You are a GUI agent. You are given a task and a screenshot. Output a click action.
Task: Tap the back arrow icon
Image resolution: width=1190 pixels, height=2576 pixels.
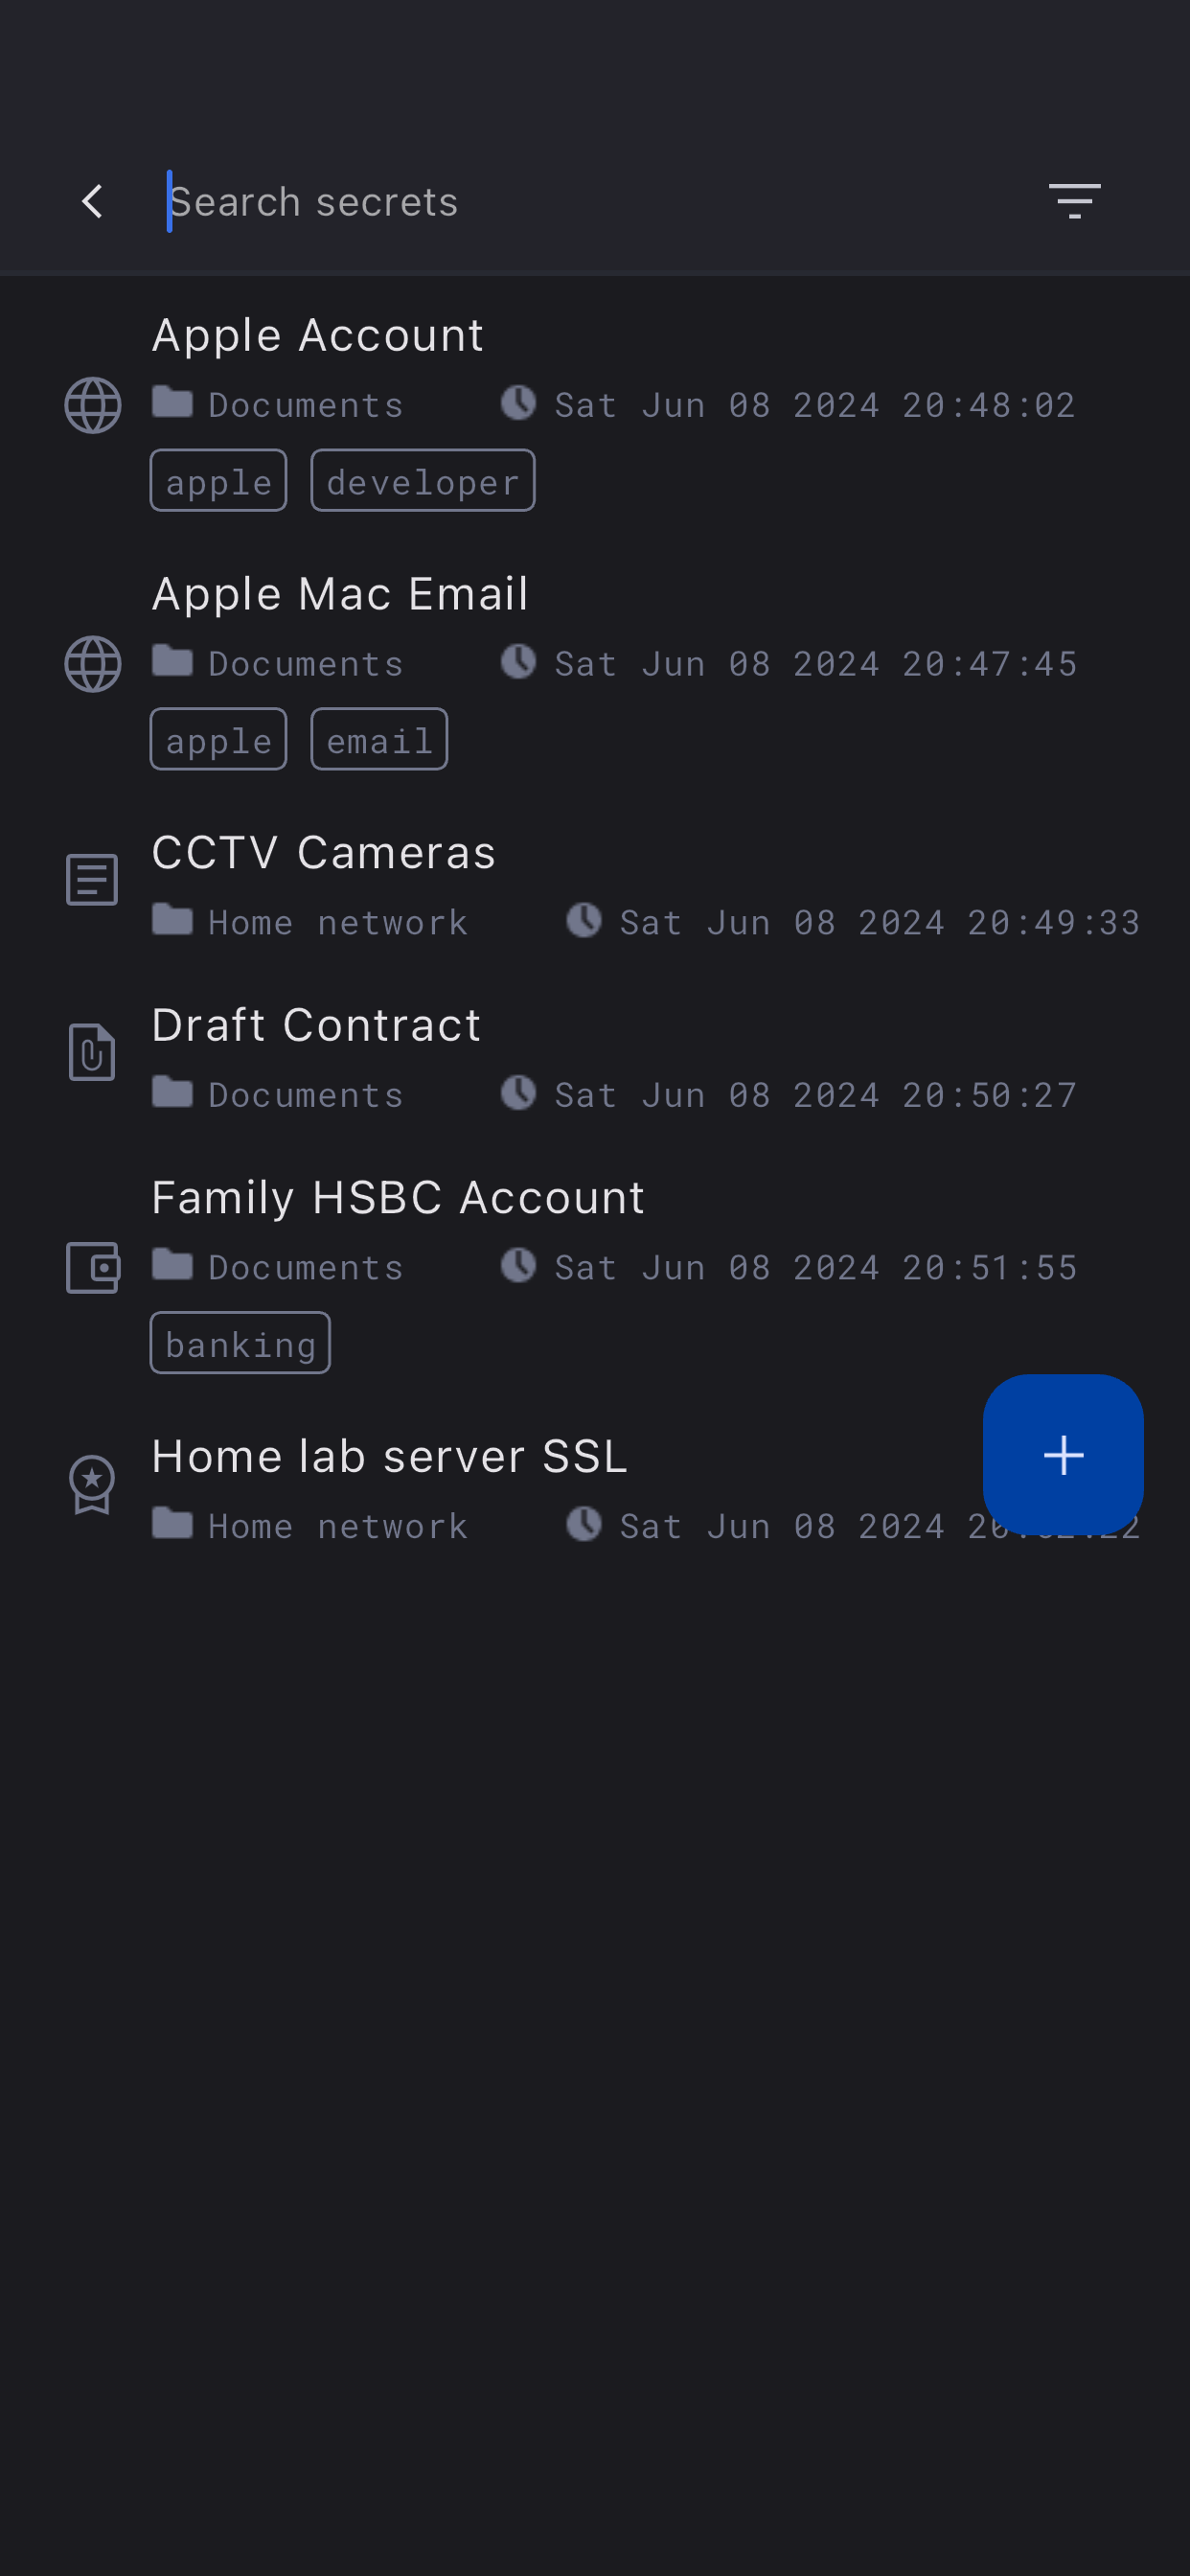(x=92, y=202)
